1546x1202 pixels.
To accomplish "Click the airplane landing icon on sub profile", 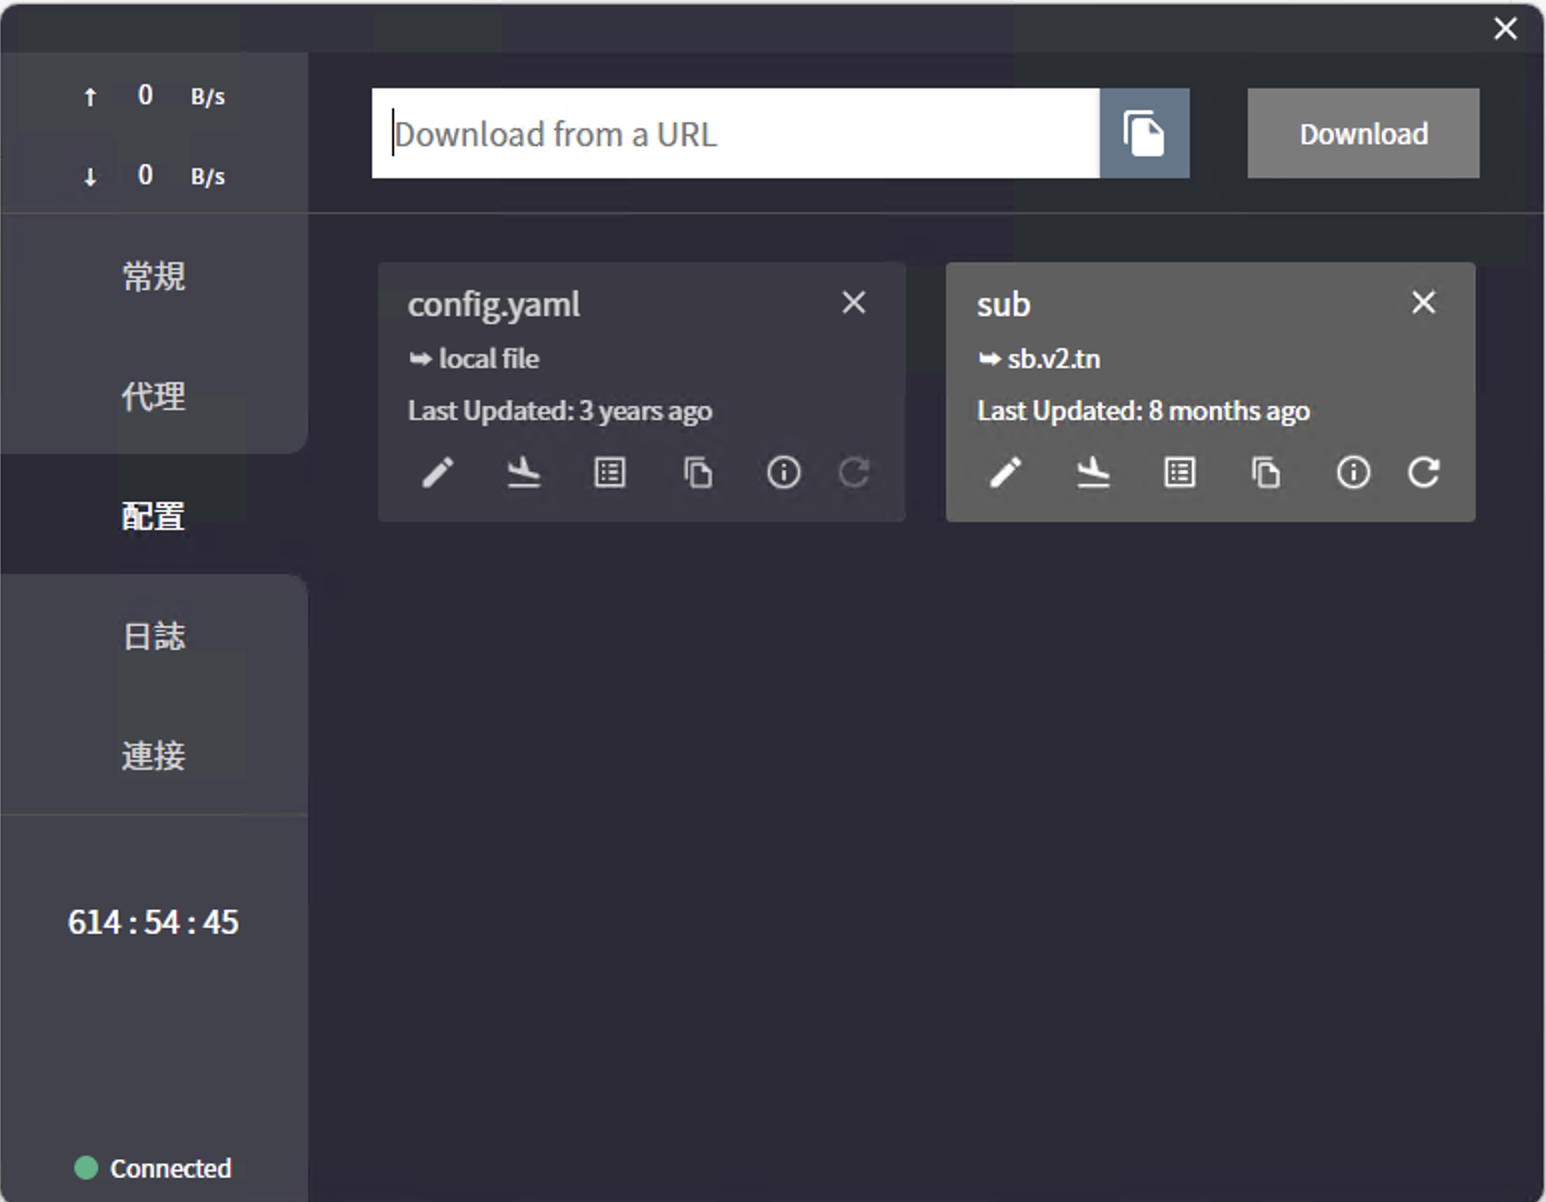I will [x=1093, y=472].
